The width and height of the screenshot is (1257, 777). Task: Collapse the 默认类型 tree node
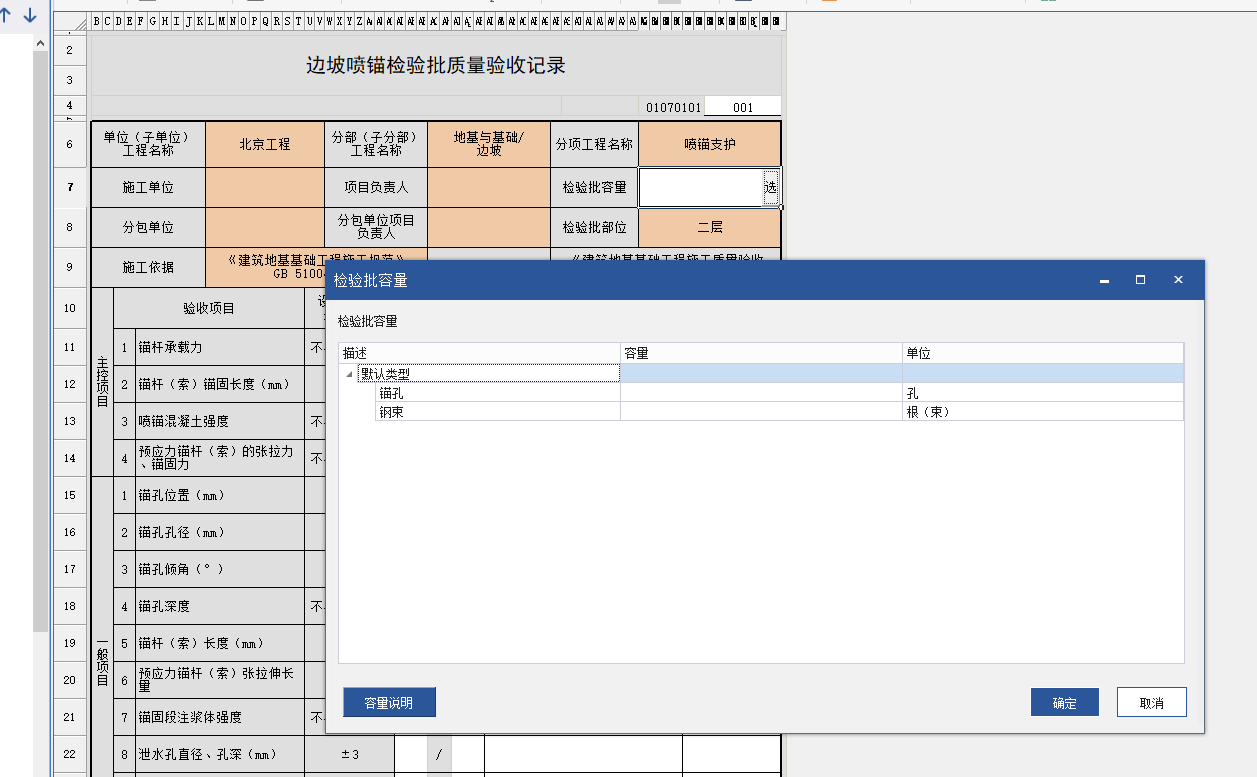[349, 374]
